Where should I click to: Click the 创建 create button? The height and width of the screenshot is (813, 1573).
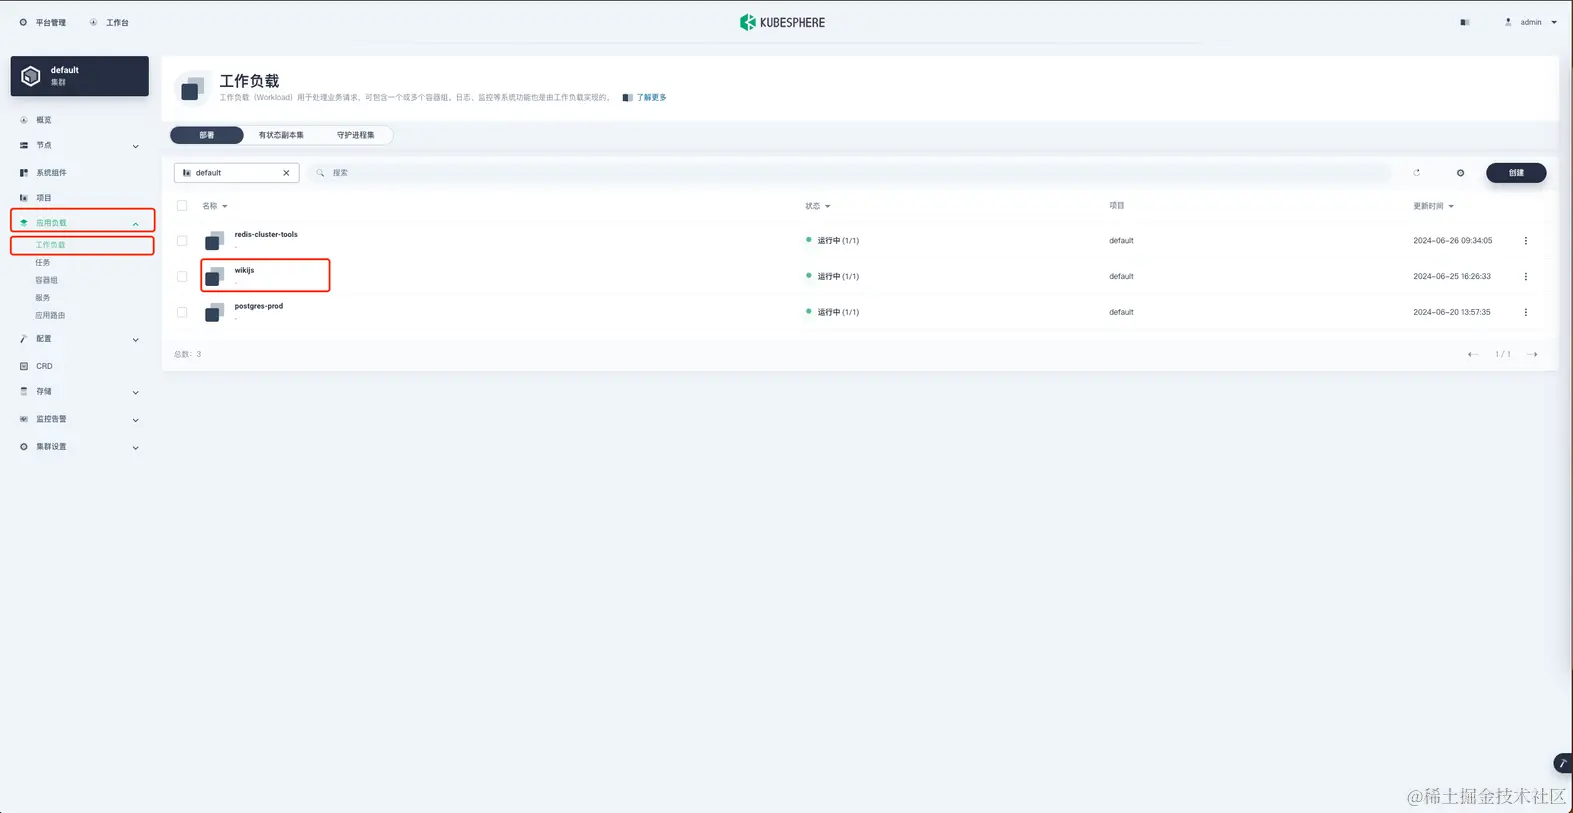pyautogui.click(x=1516, y=173)
